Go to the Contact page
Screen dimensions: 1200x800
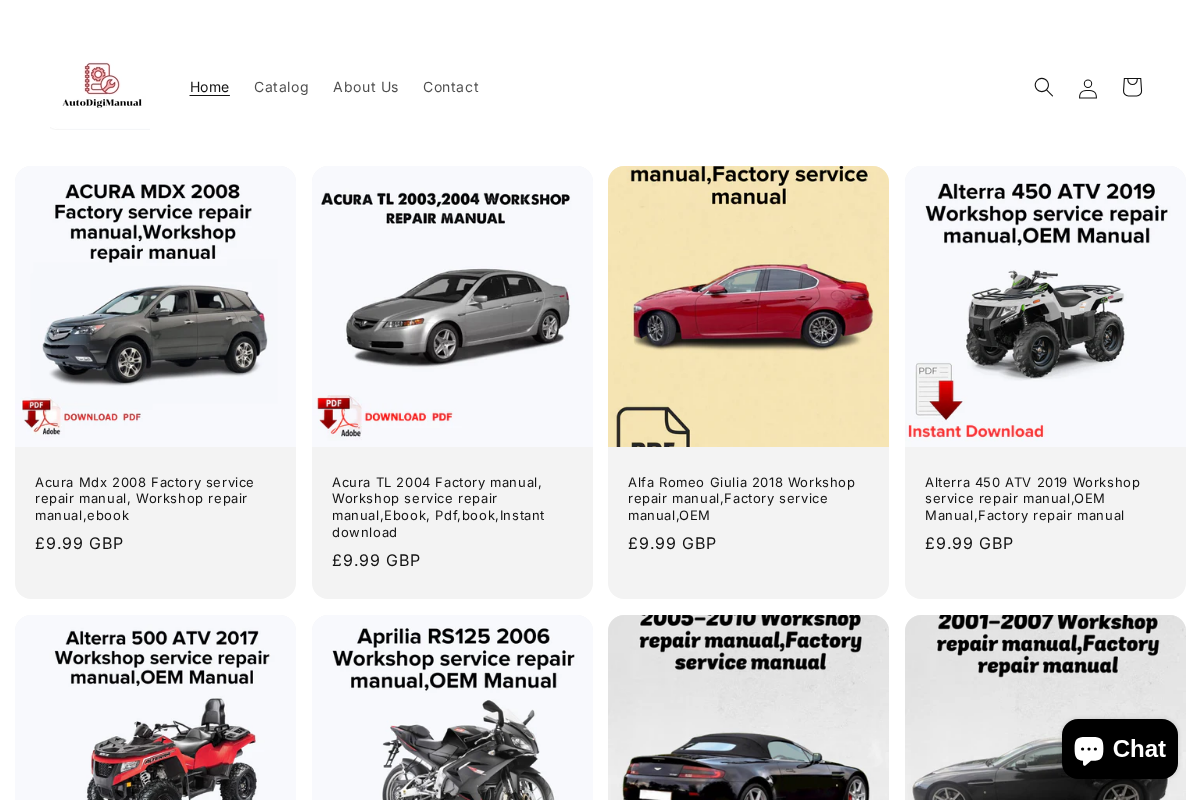click(450, 86)
